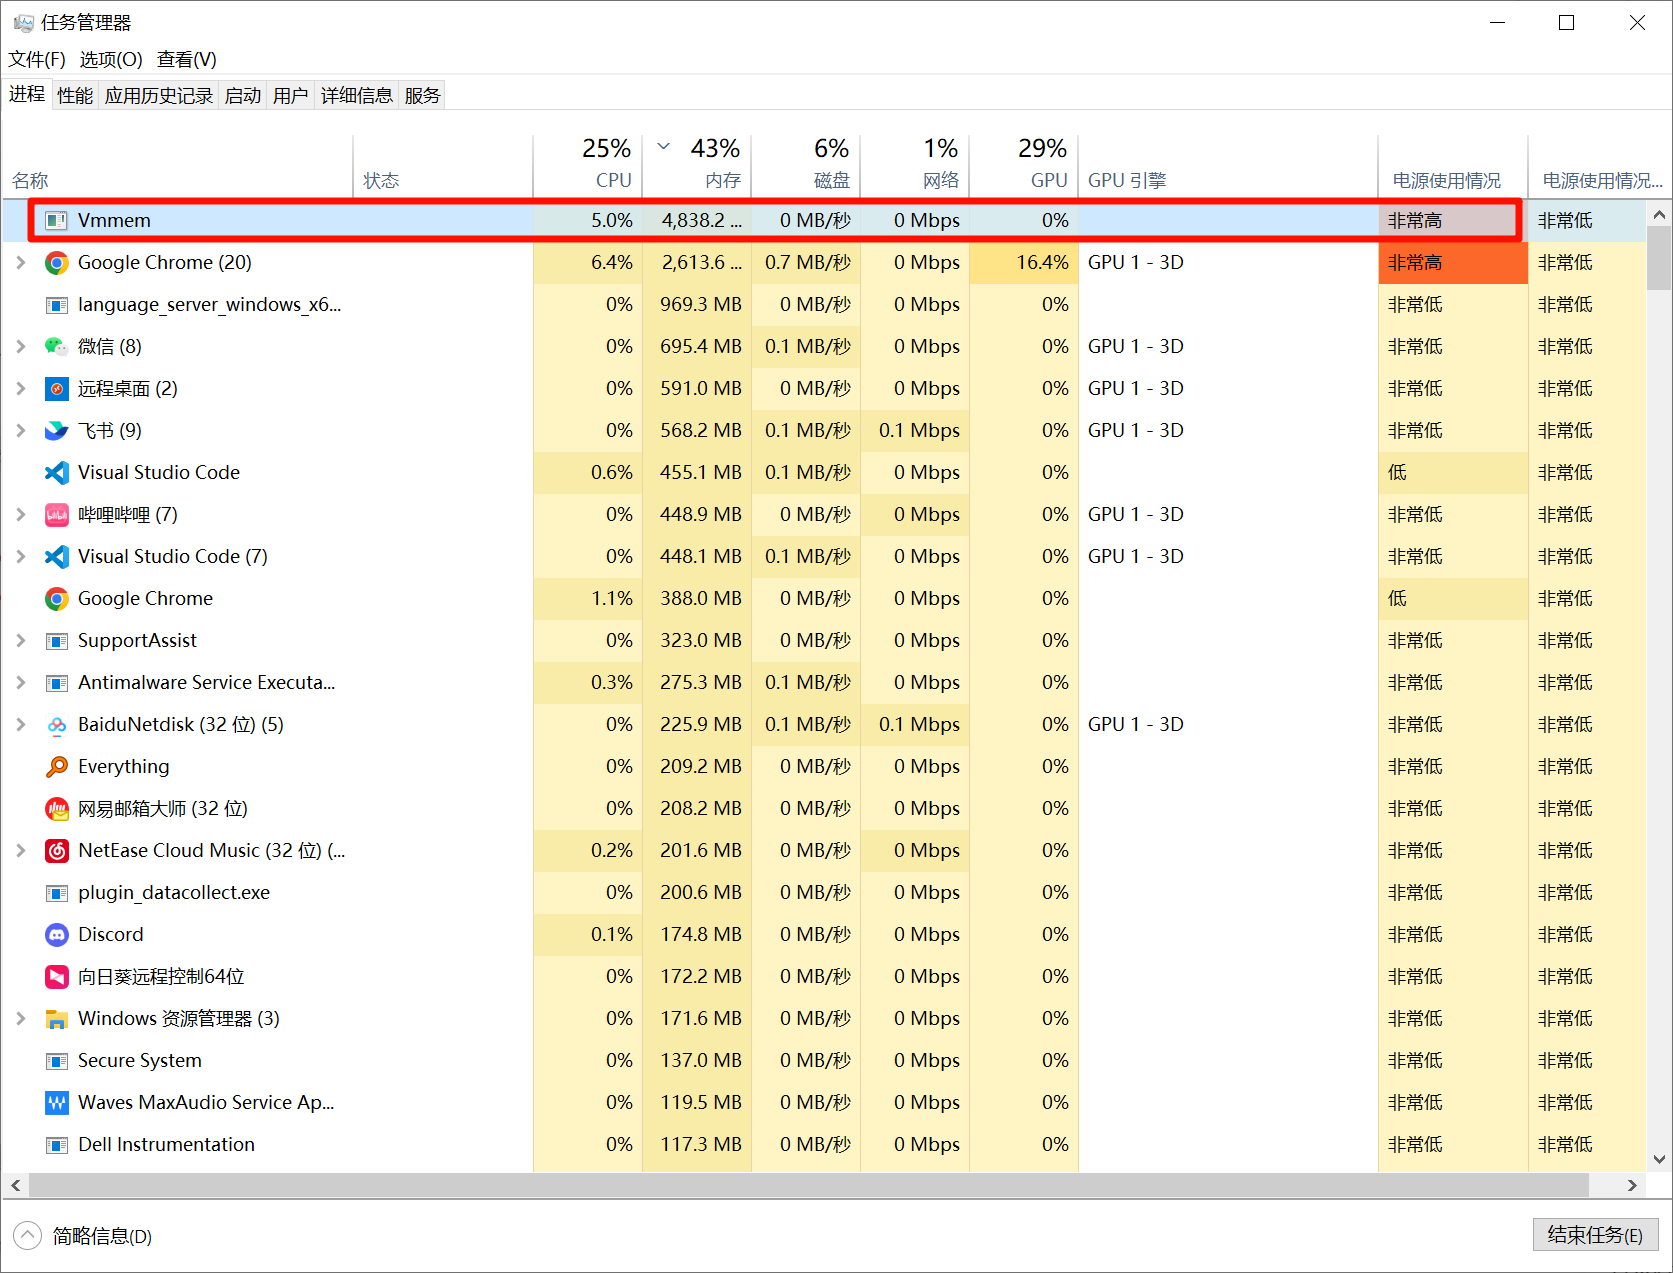Click the Waves MaxAudio Service icon
The height and width of the screenshot is (1273, 1673).
57,1103
